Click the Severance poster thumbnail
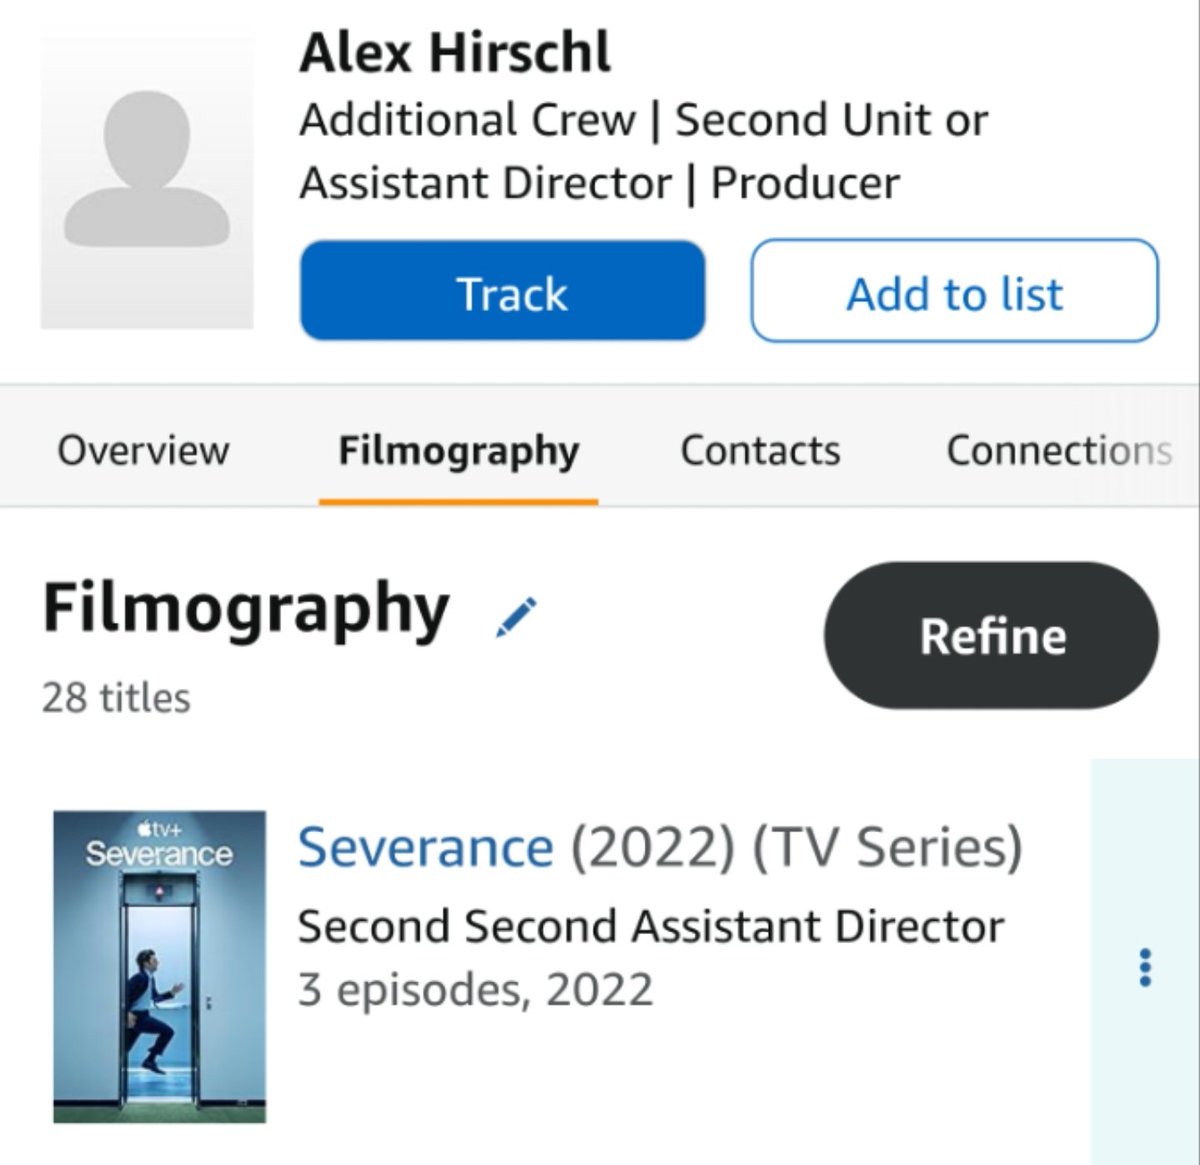1200x1165 pixels. (160, 967)
